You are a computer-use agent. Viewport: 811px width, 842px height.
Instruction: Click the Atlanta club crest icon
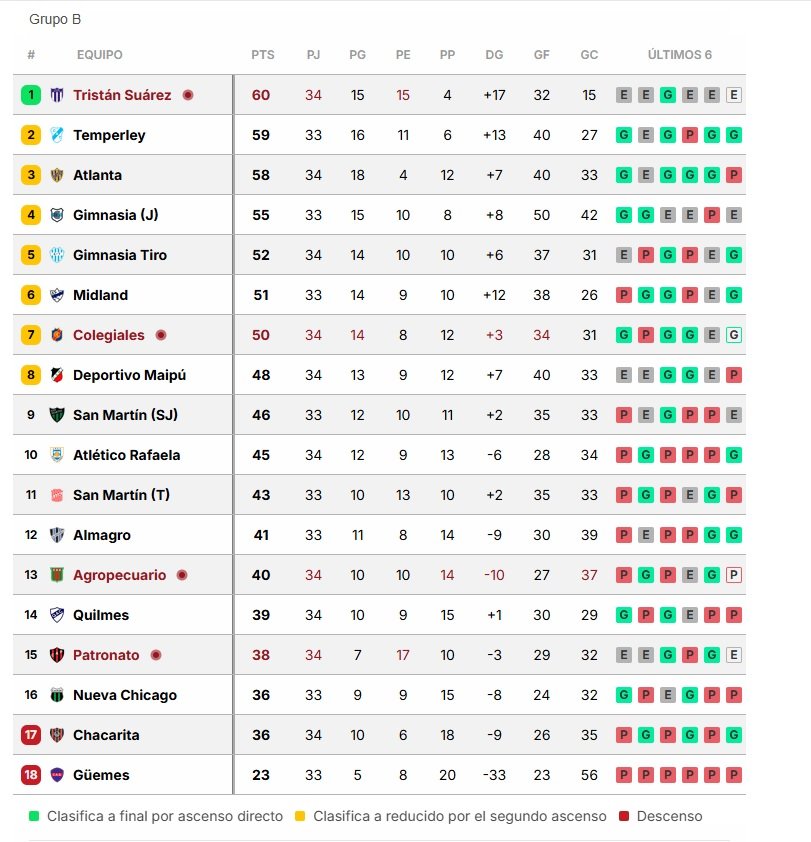point(57,175)
